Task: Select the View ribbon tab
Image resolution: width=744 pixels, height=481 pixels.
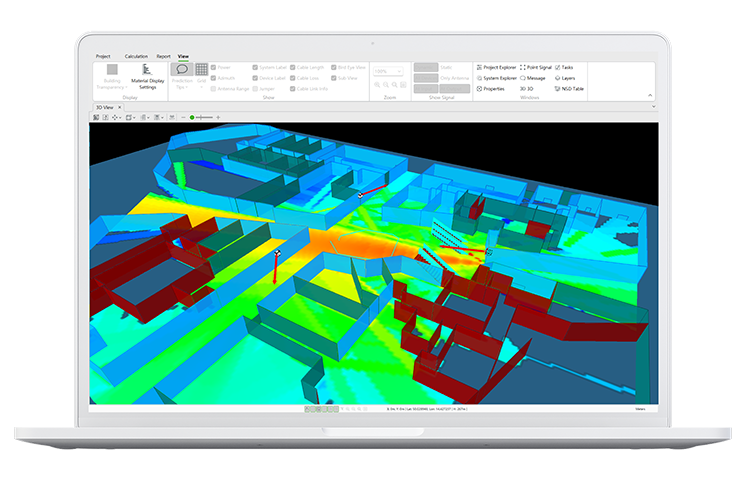Action: click(x=183, y=56)
